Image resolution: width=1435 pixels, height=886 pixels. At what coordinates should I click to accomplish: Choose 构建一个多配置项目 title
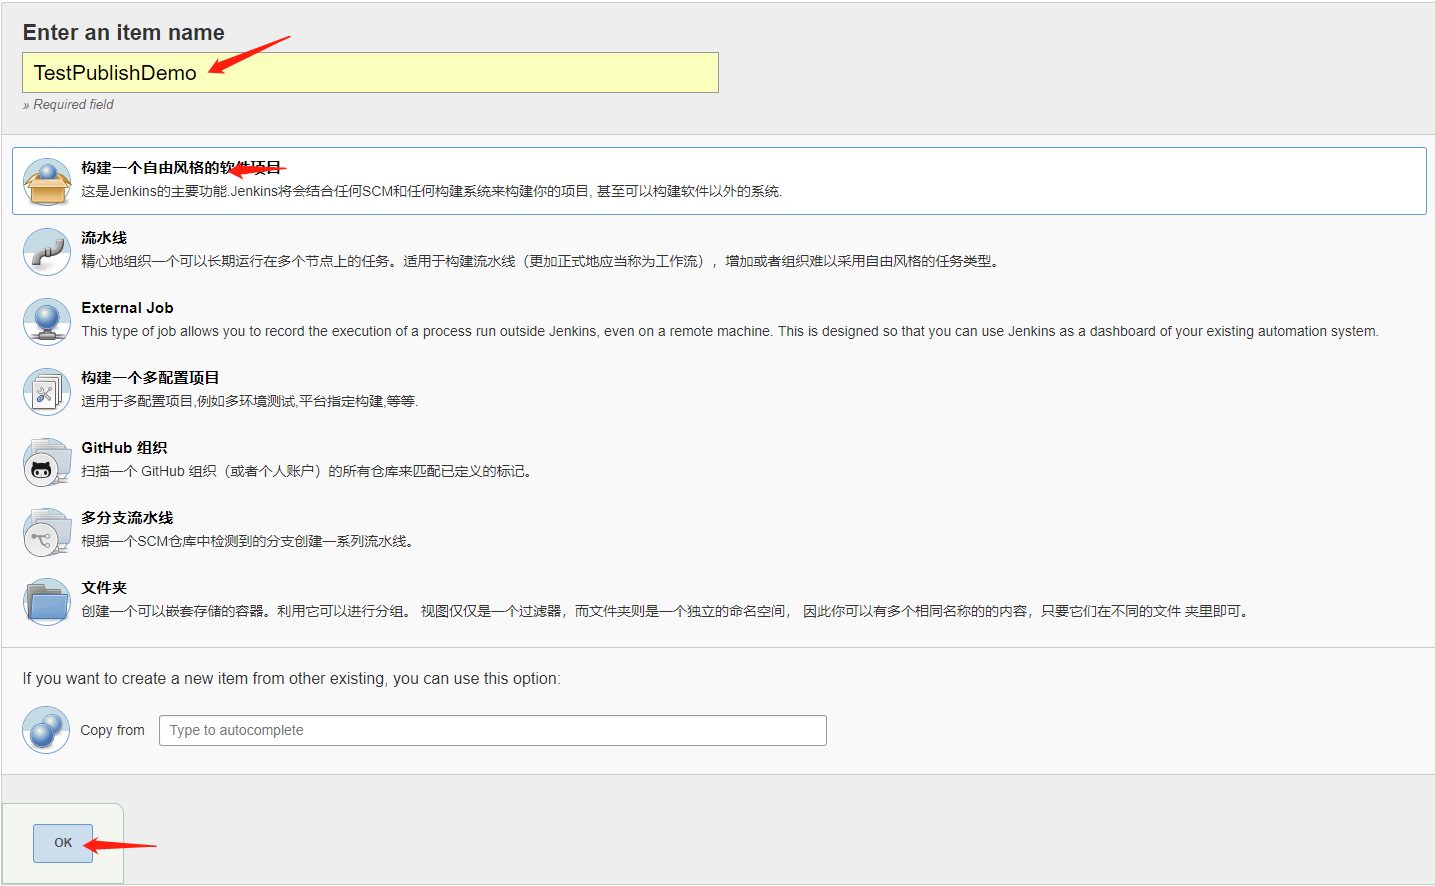point(150,378)
